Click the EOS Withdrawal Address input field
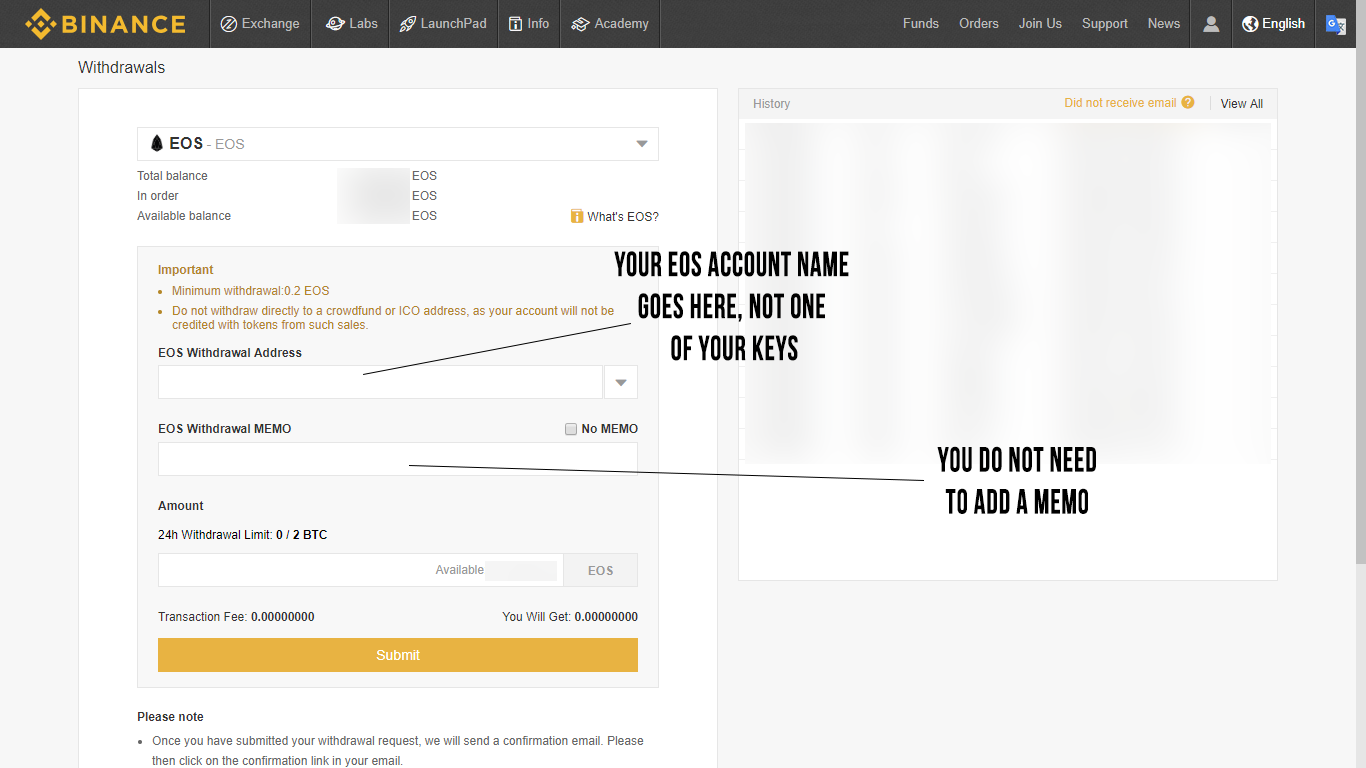Screen dimensions: 1366x768 [x=380, y=382]
